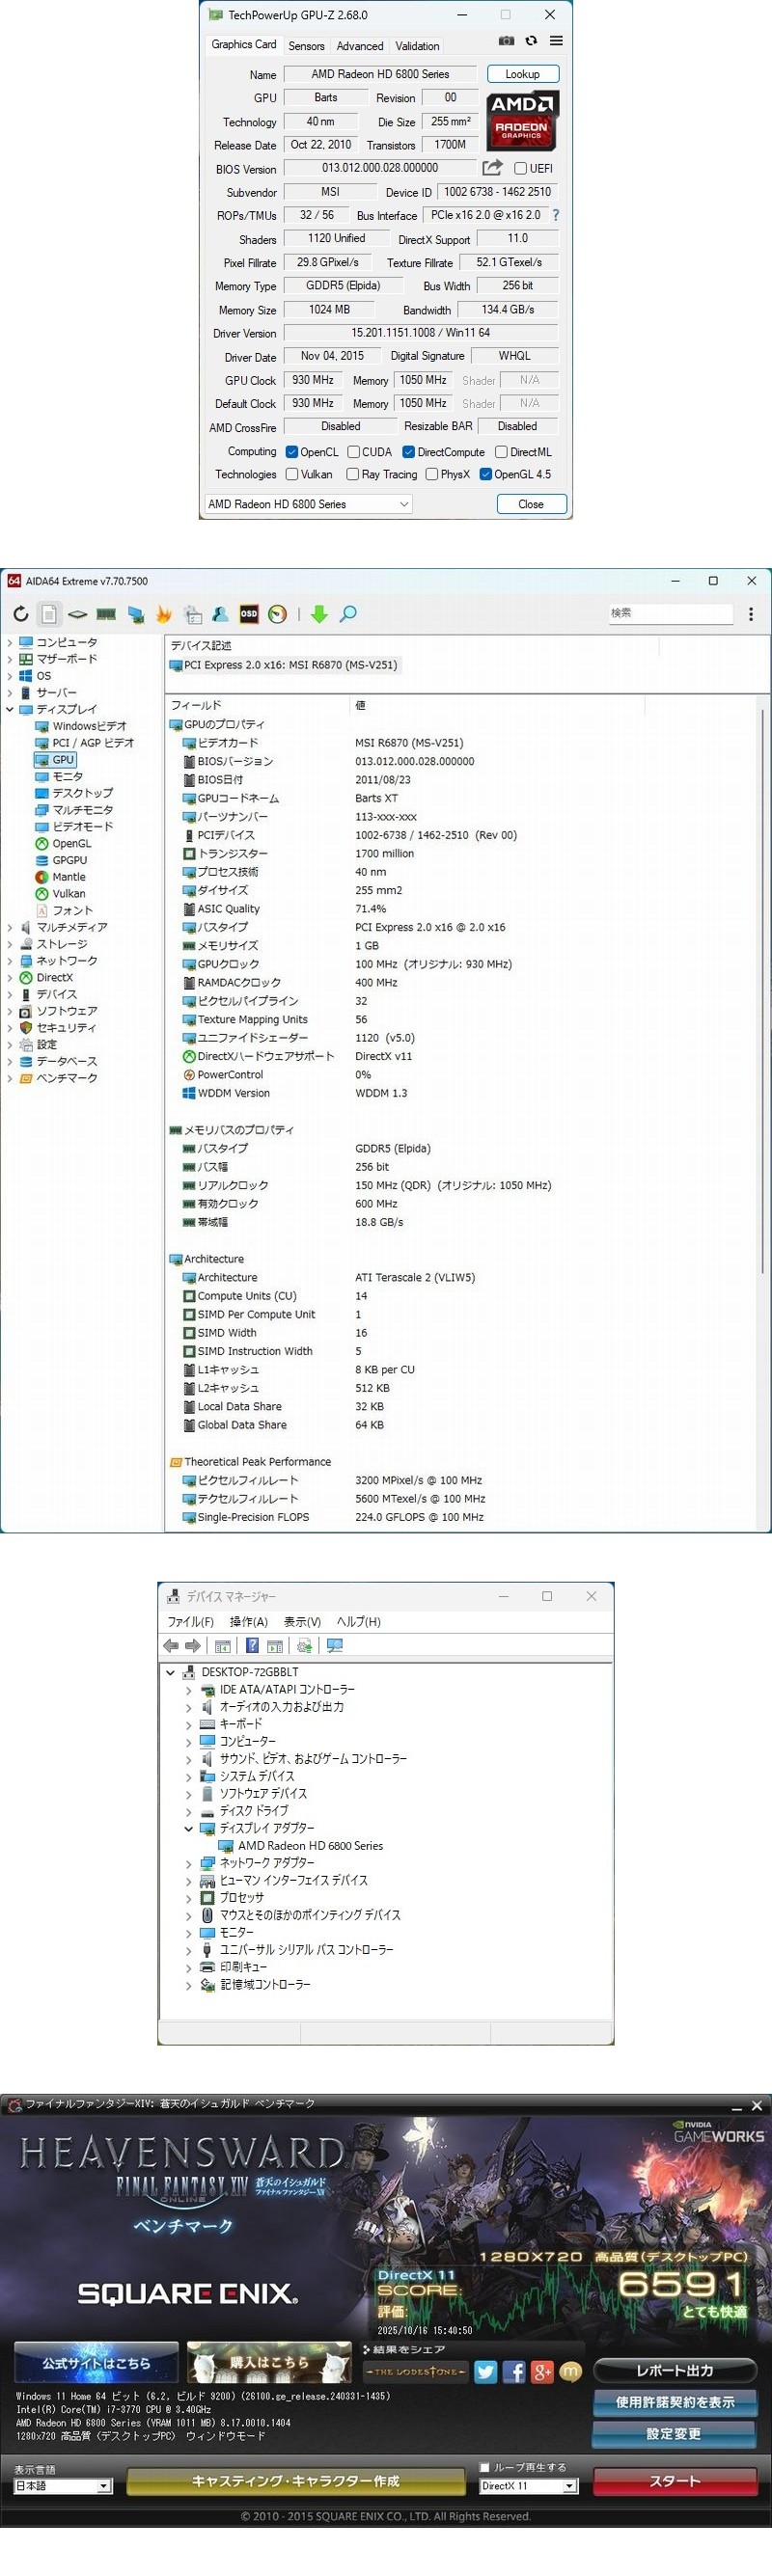772x2576 pixels.
Task: Toggle the Vulkan checkbox in GPU-Z
Action: (x=292, y=475)
